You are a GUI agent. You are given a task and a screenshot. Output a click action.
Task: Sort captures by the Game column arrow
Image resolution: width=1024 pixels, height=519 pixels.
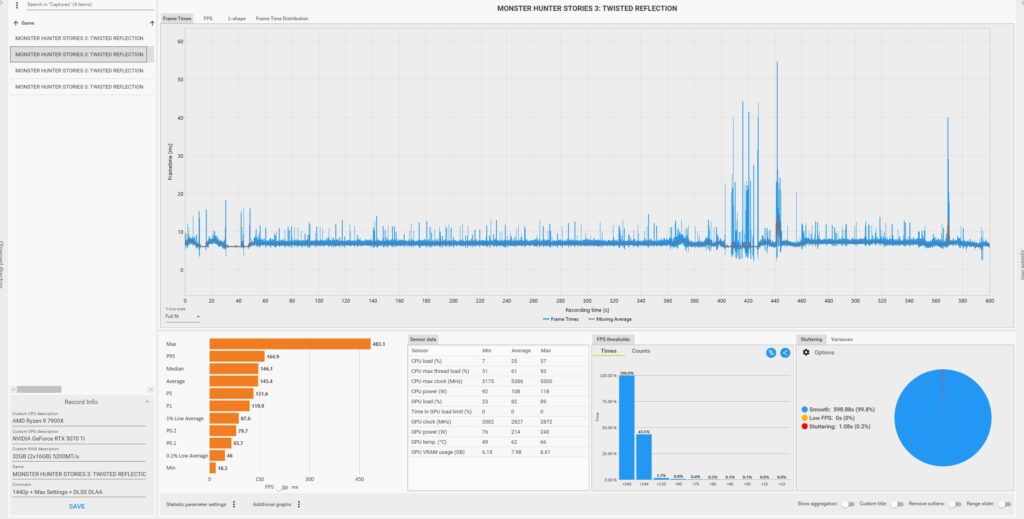(15, 23)
